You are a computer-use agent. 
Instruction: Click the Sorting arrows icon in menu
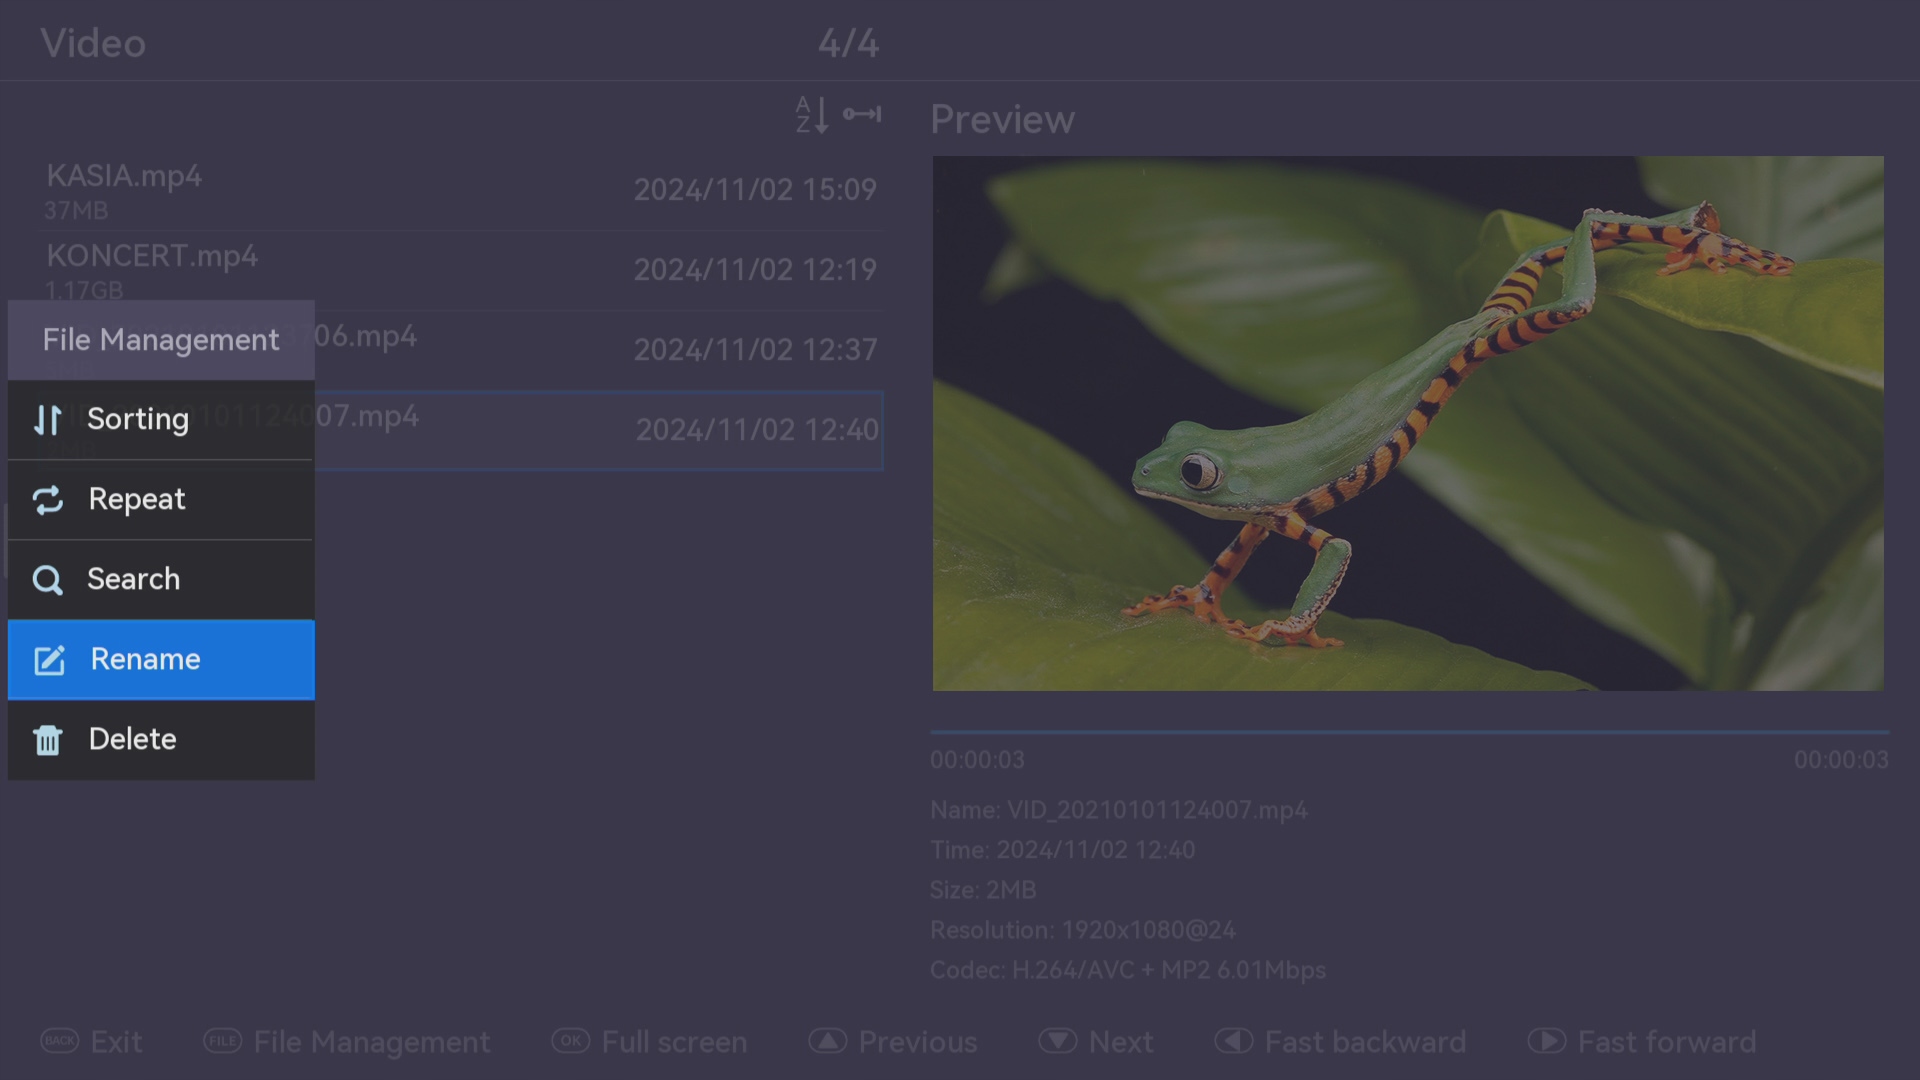(47, 420)
